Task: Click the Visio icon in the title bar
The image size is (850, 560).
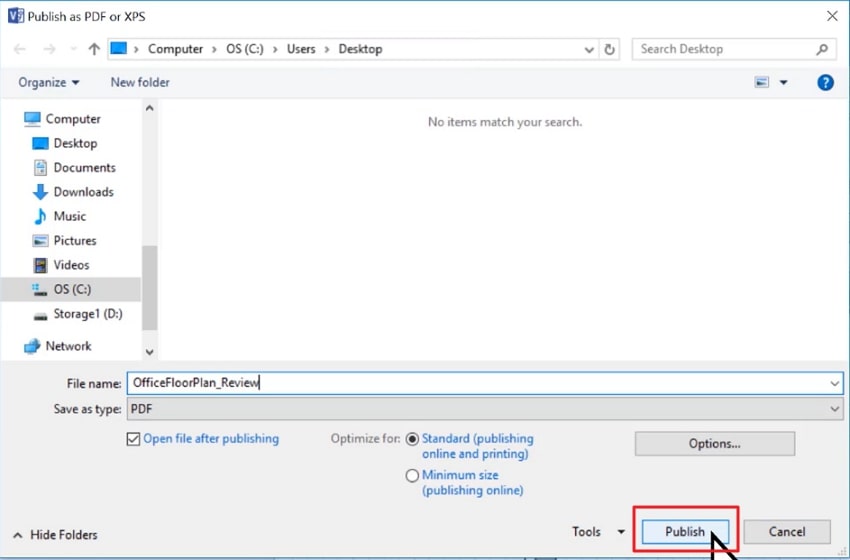Action: point(16,16)
